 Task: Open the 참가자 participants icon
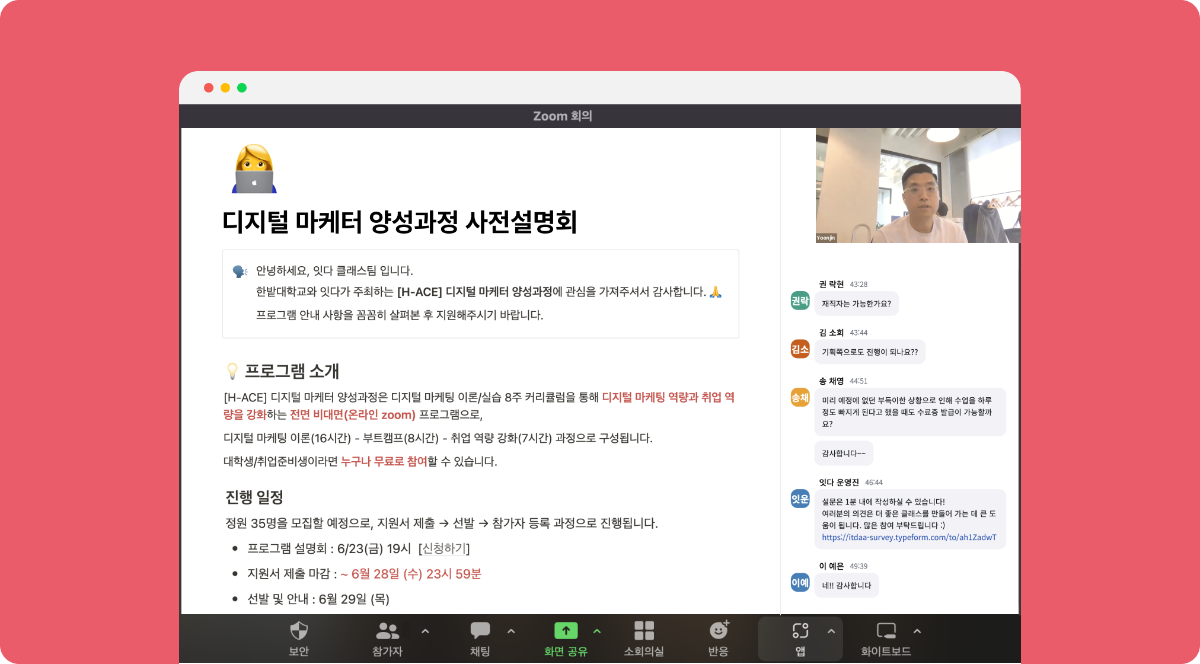[387, 630]
